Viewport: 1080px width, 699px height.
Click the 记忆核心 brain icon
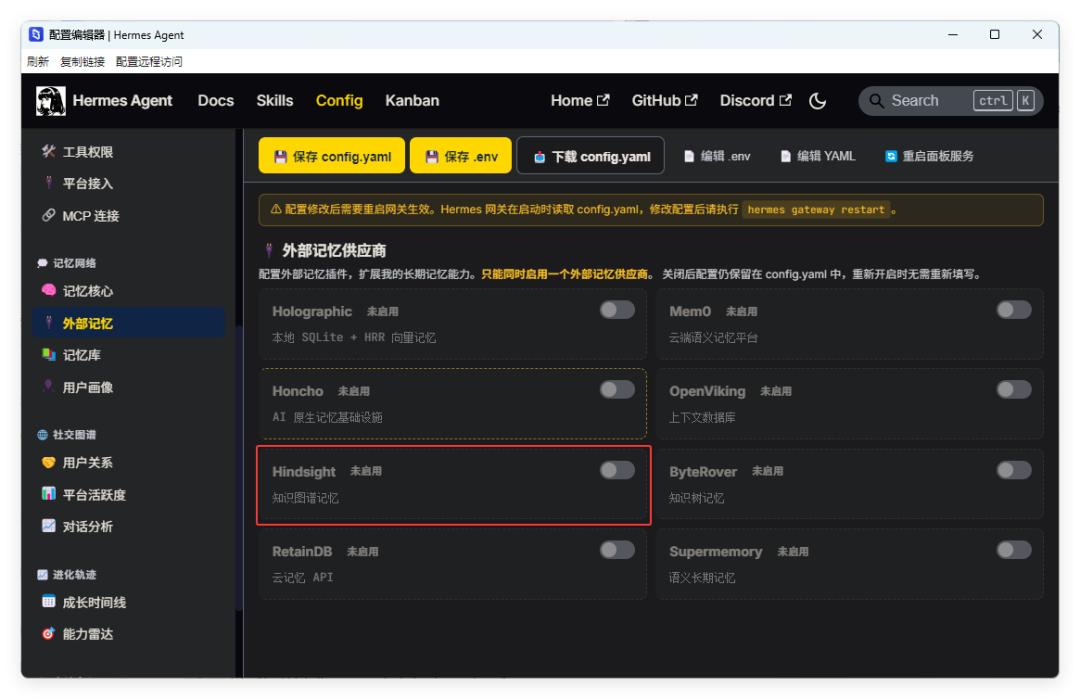click(x=48, y=291)
